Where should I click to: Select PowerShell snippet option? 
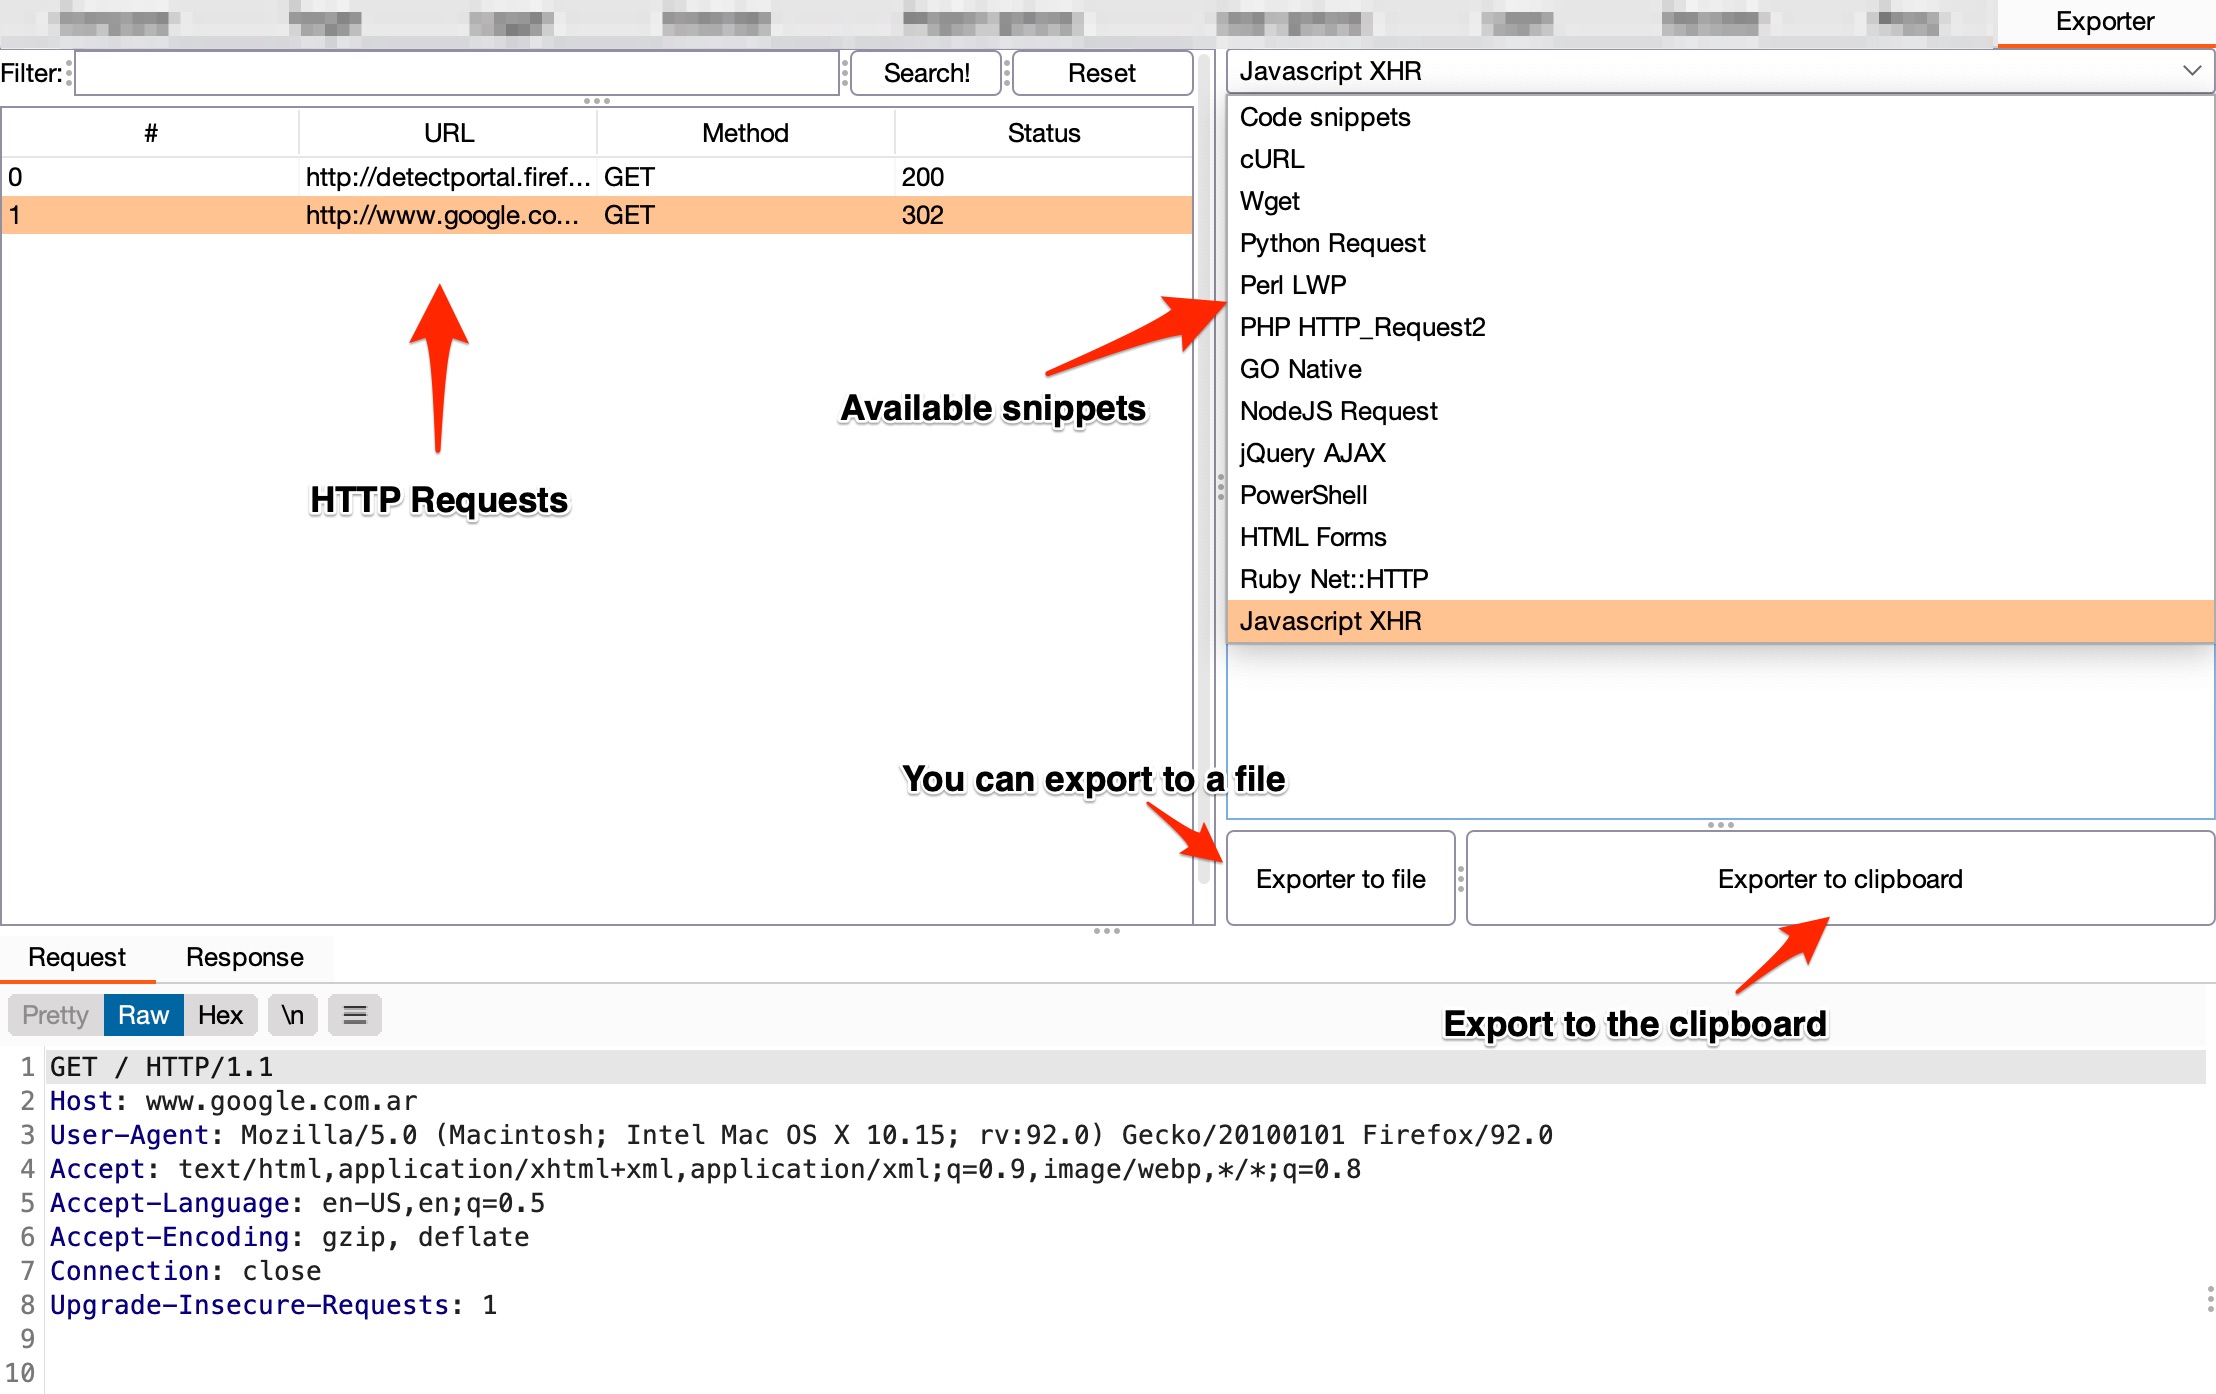pos(1303,495)
